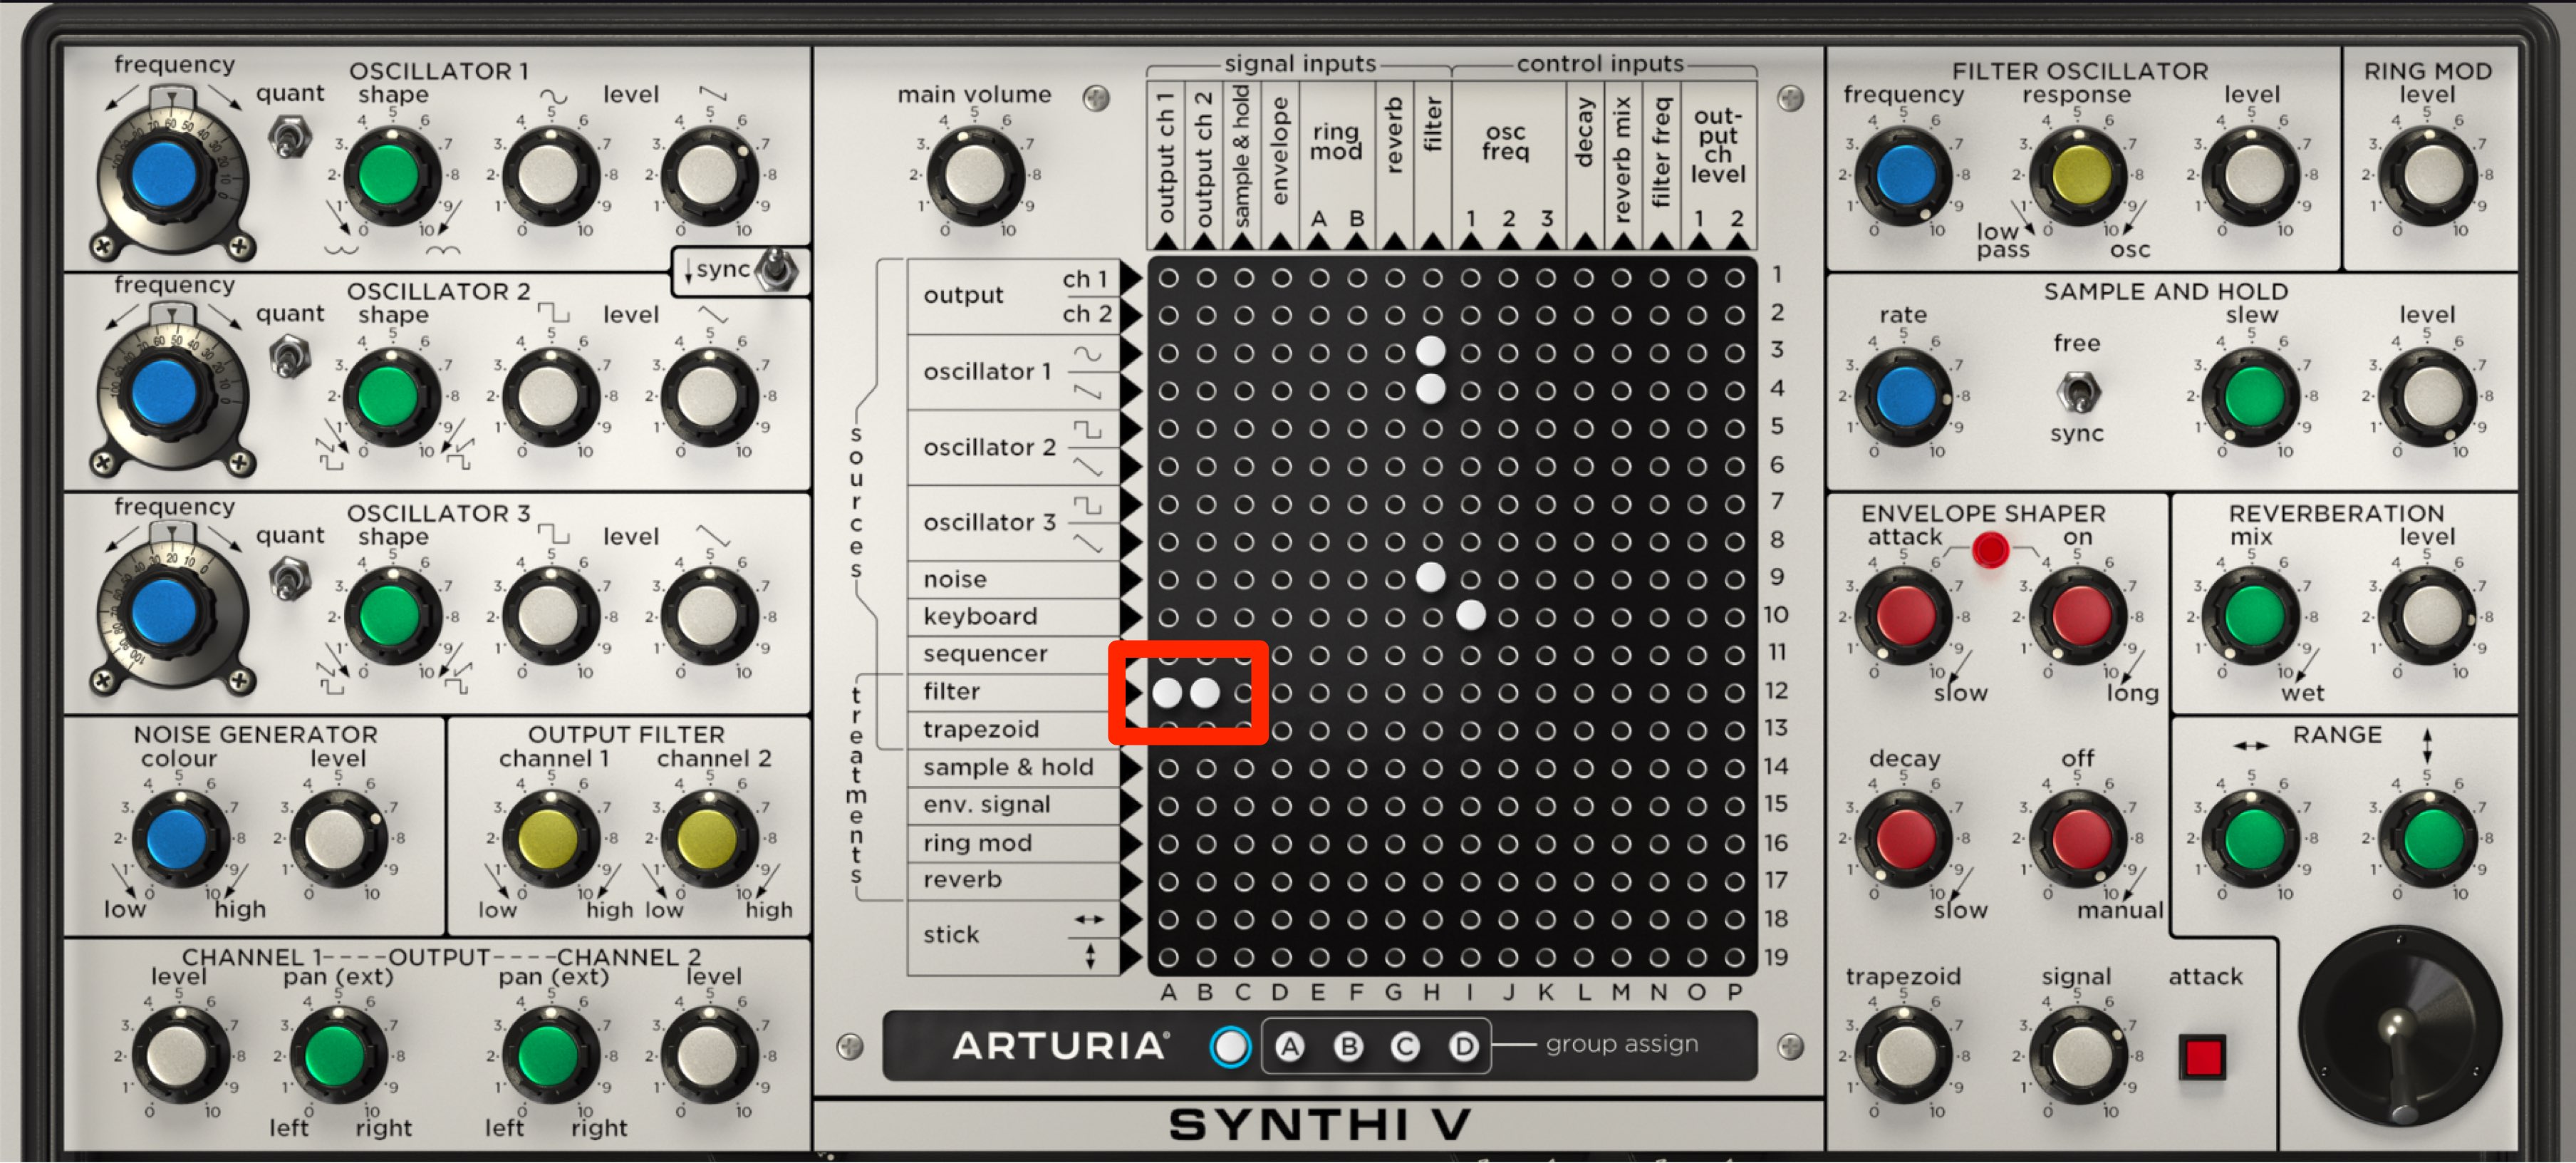Click Envelope Shaper red attack knob
Screen dimensions: 2576x1163
pos(1903,617)
